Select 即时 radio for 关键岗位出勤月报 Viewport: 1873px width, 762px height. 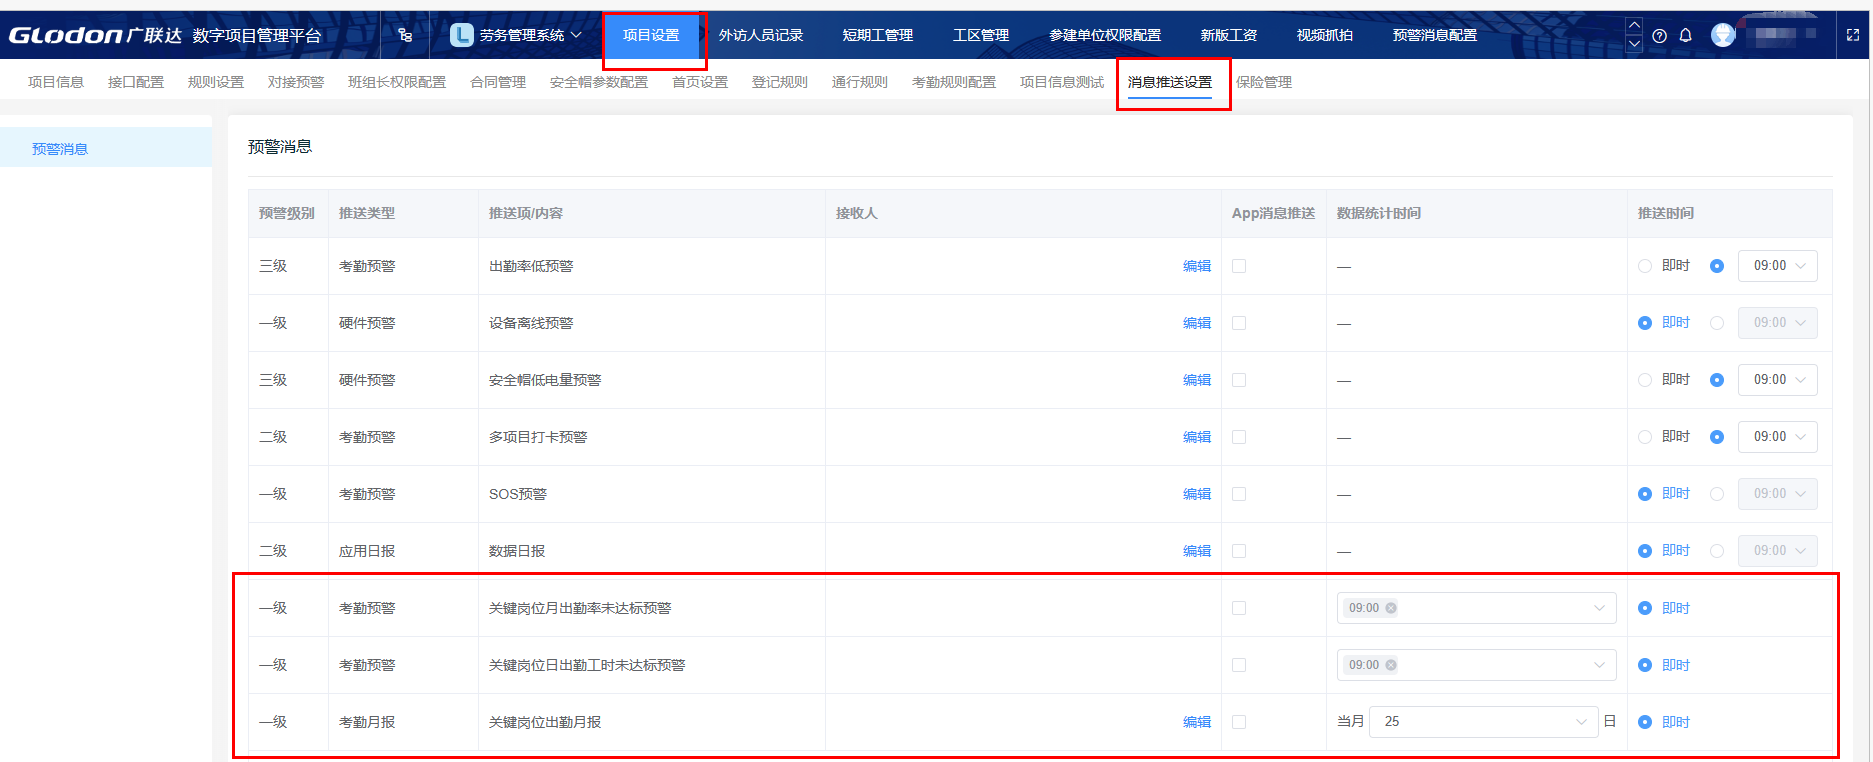1645,722
